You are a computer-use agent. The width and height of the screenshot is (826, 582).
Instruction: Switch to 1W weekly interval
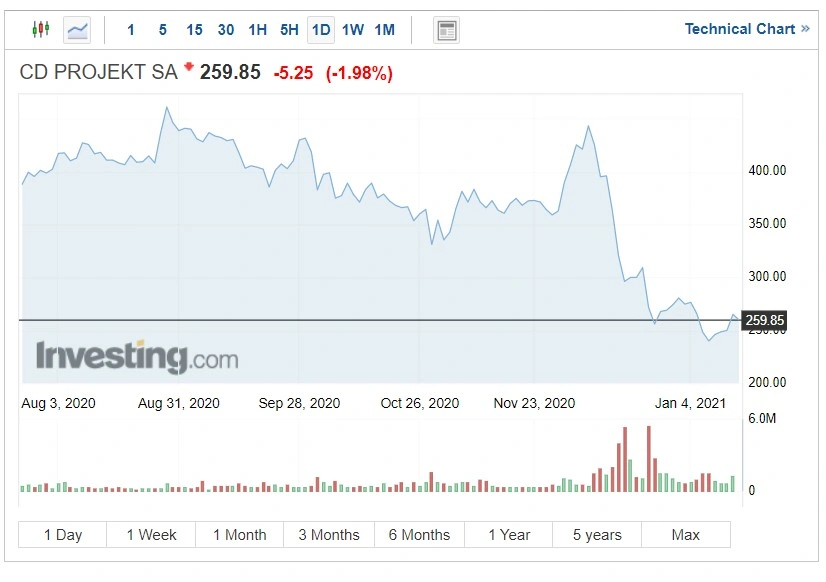pyautogui.click(x=352, y=29)
